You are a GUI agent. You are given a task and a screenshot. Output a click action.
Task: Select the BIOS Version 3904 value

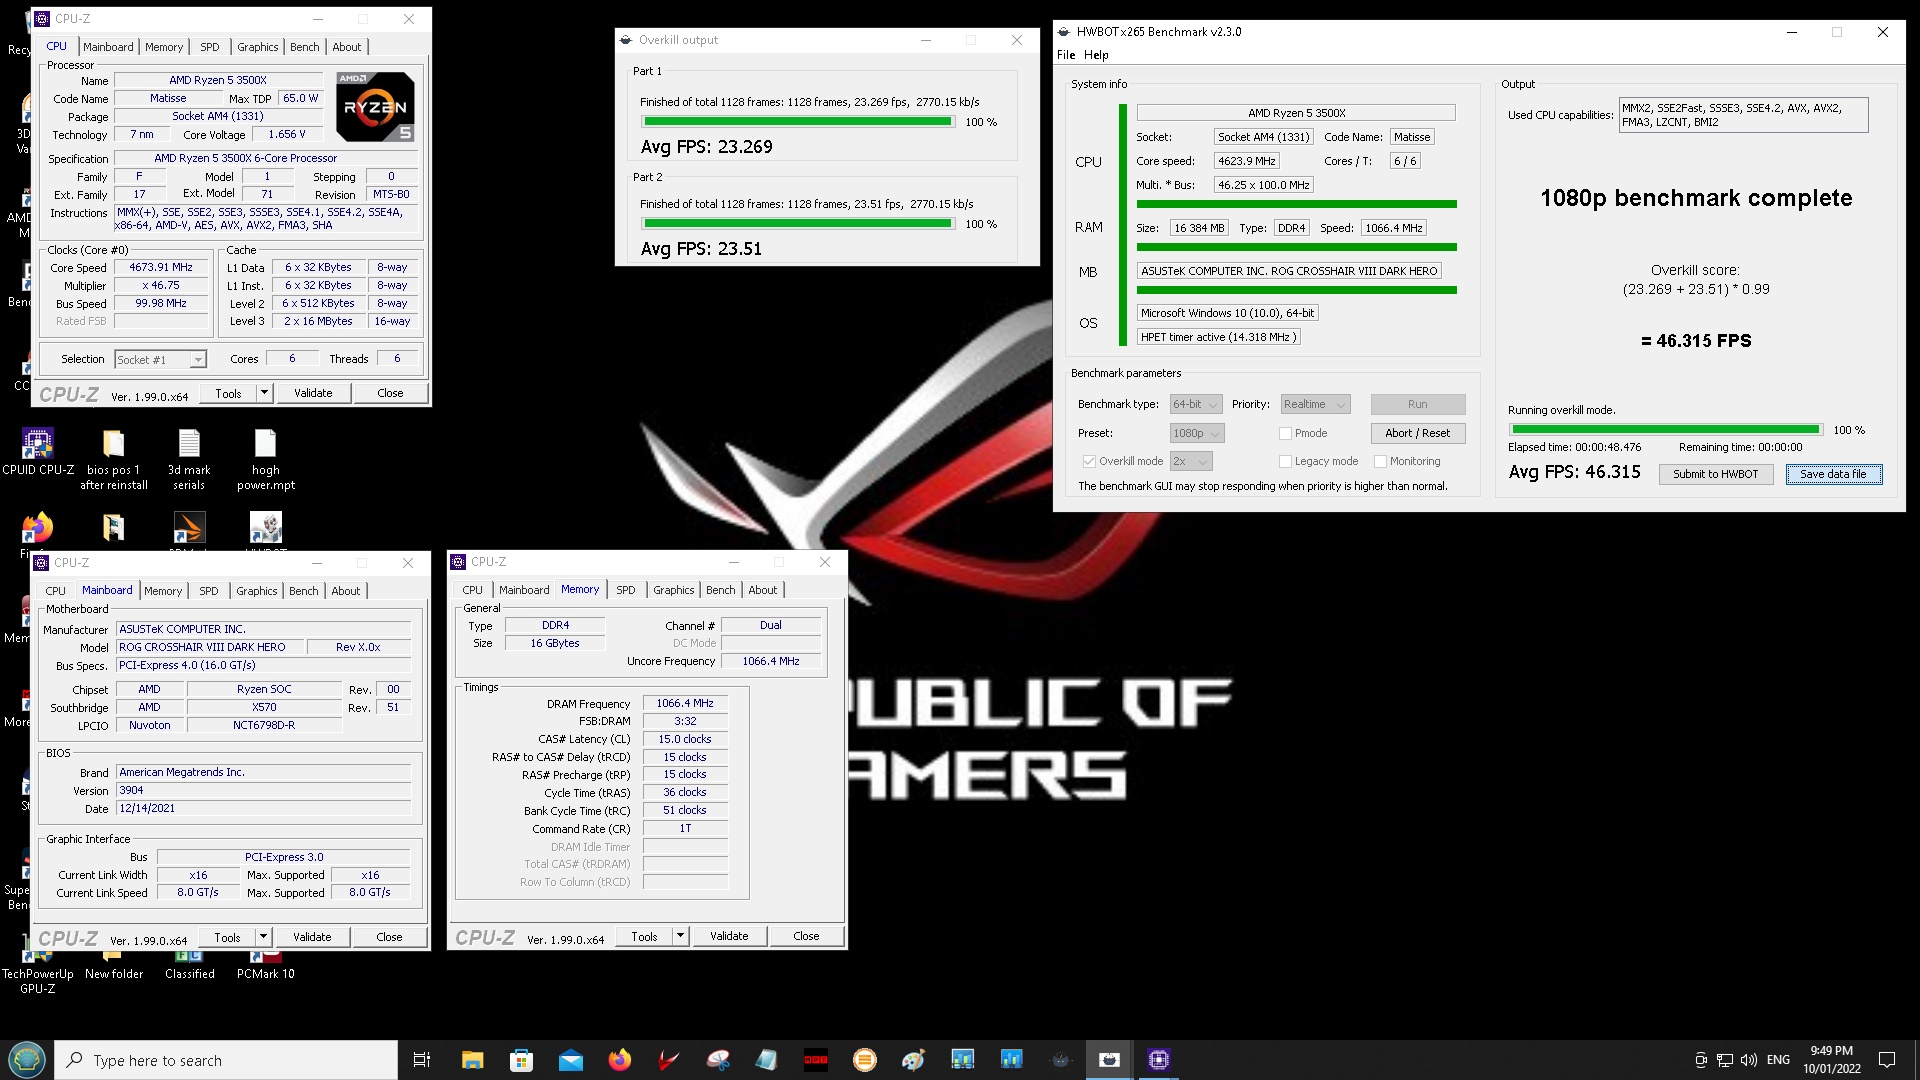263,791
